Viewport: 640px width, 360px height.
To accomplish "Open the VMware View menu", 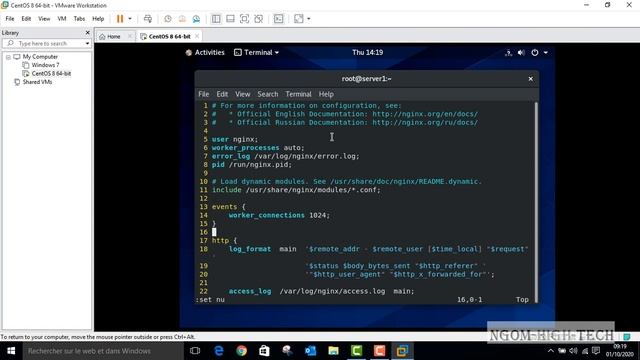I will [44, 19].
